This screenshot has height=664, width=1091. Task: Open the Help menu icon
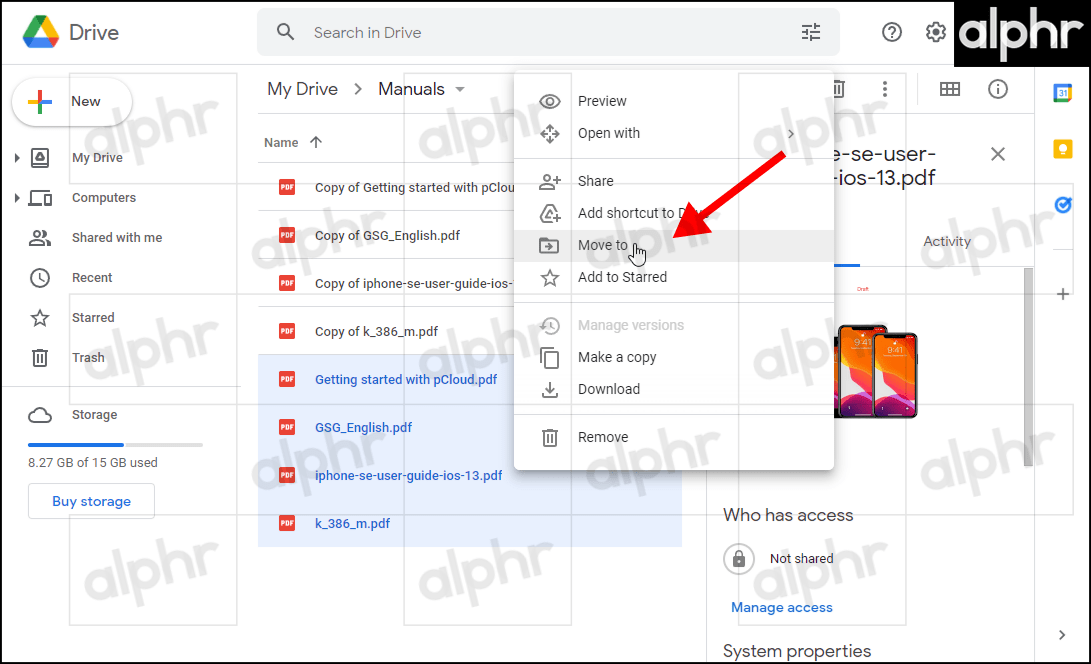tap(891, 32)
